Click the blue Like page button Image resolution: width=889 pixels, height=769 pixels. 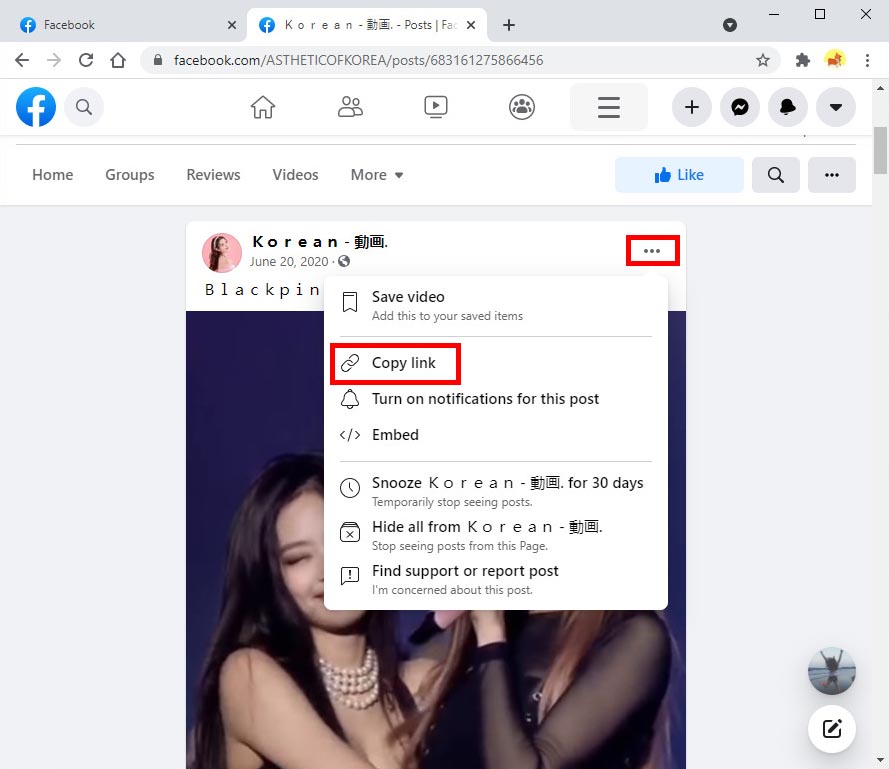679,175
